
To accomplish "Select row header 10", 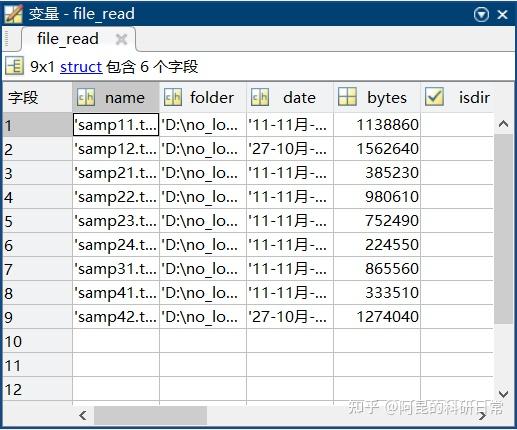I will (x=37, y=341).
